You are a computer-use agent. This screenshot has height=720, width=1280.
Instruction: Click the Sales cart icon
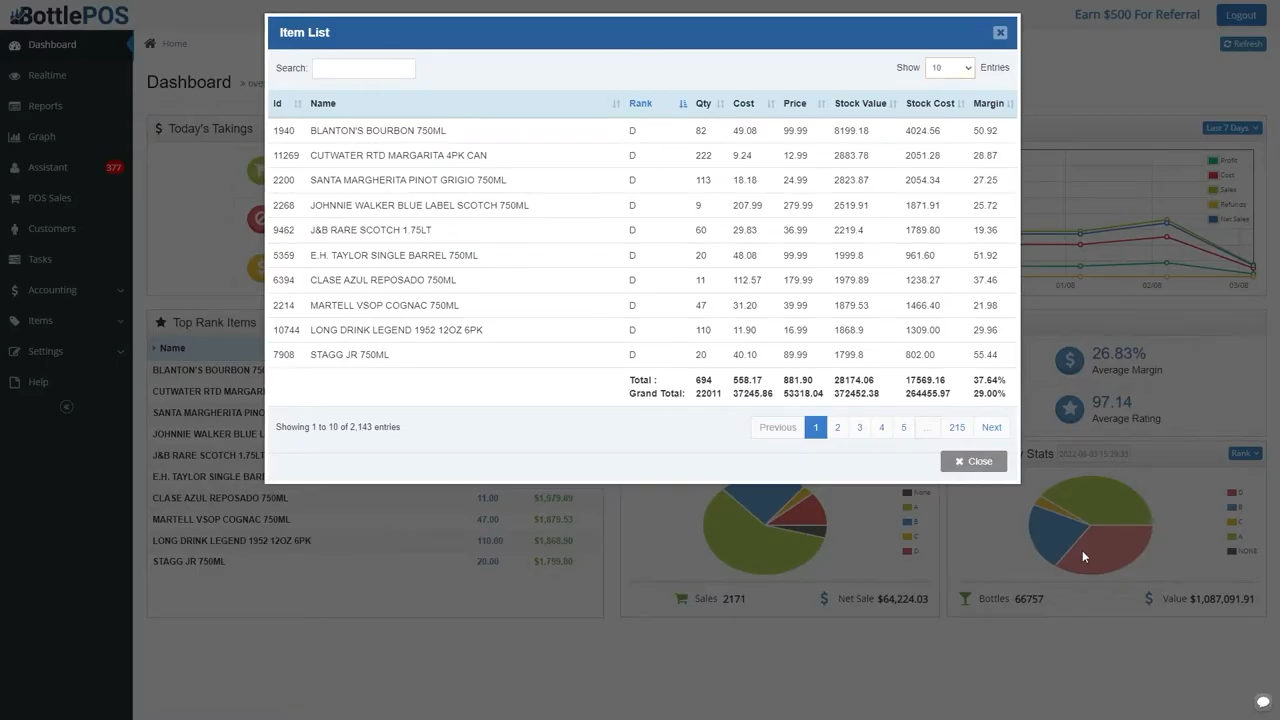pos(681,599)
